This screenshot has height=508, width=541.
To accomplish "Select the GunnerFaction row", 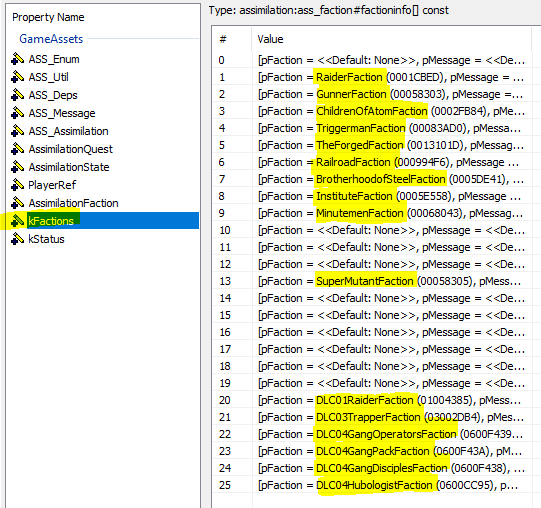I will click(372, 94).
